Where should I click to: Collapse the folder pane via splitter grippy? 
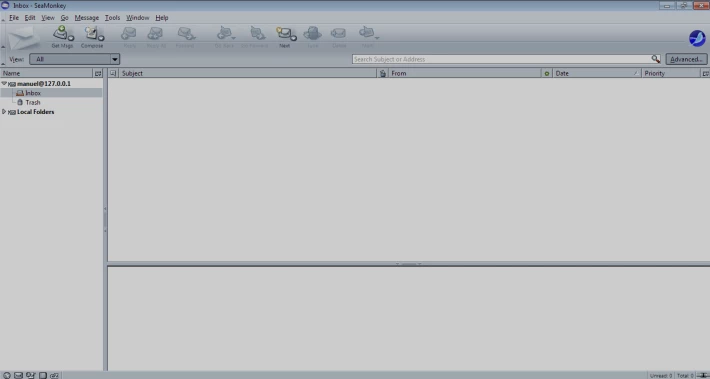105,220
